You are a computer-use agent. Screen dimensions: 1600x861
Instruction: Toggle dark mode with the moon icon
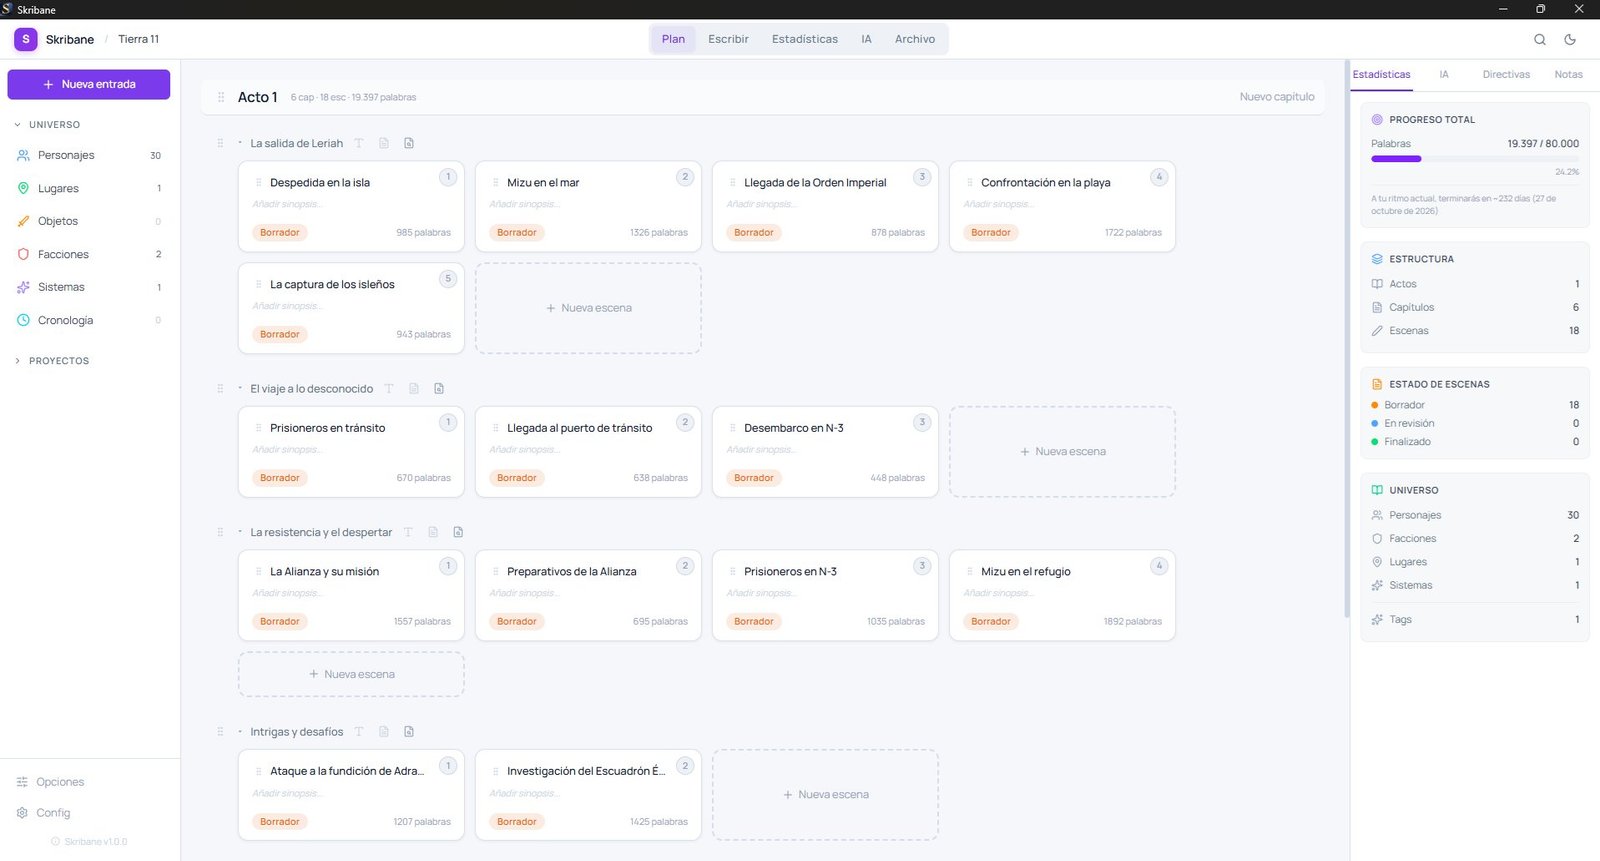tap(1570, 39)
